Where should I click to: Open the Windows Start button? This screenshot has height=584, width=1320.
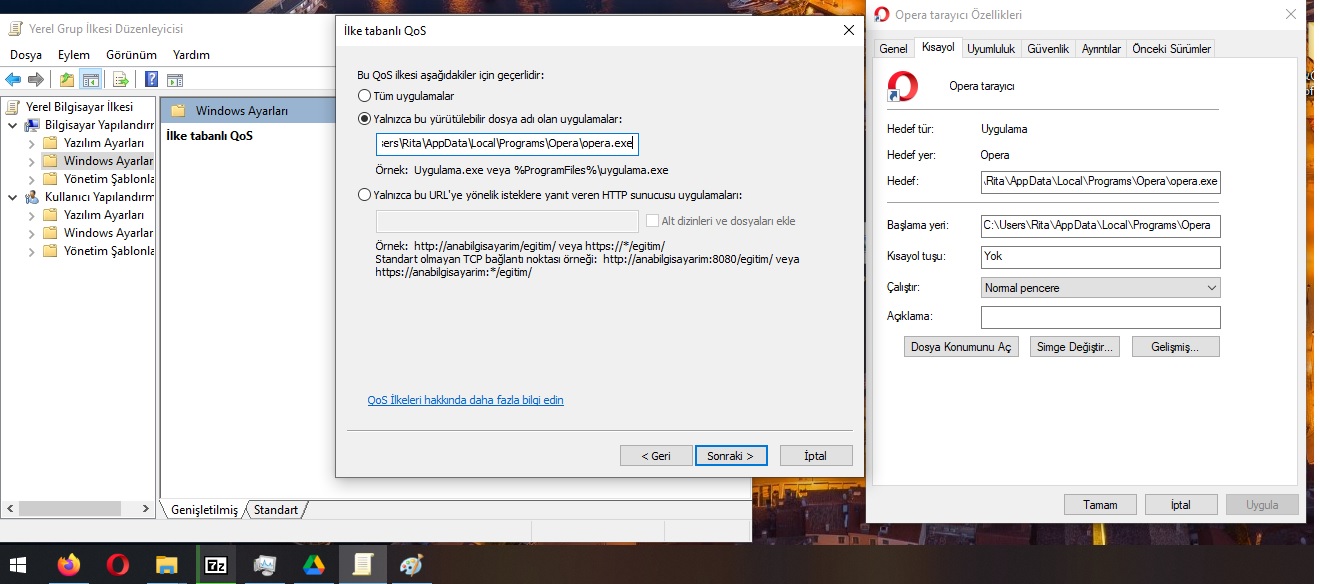click(19, 565)
